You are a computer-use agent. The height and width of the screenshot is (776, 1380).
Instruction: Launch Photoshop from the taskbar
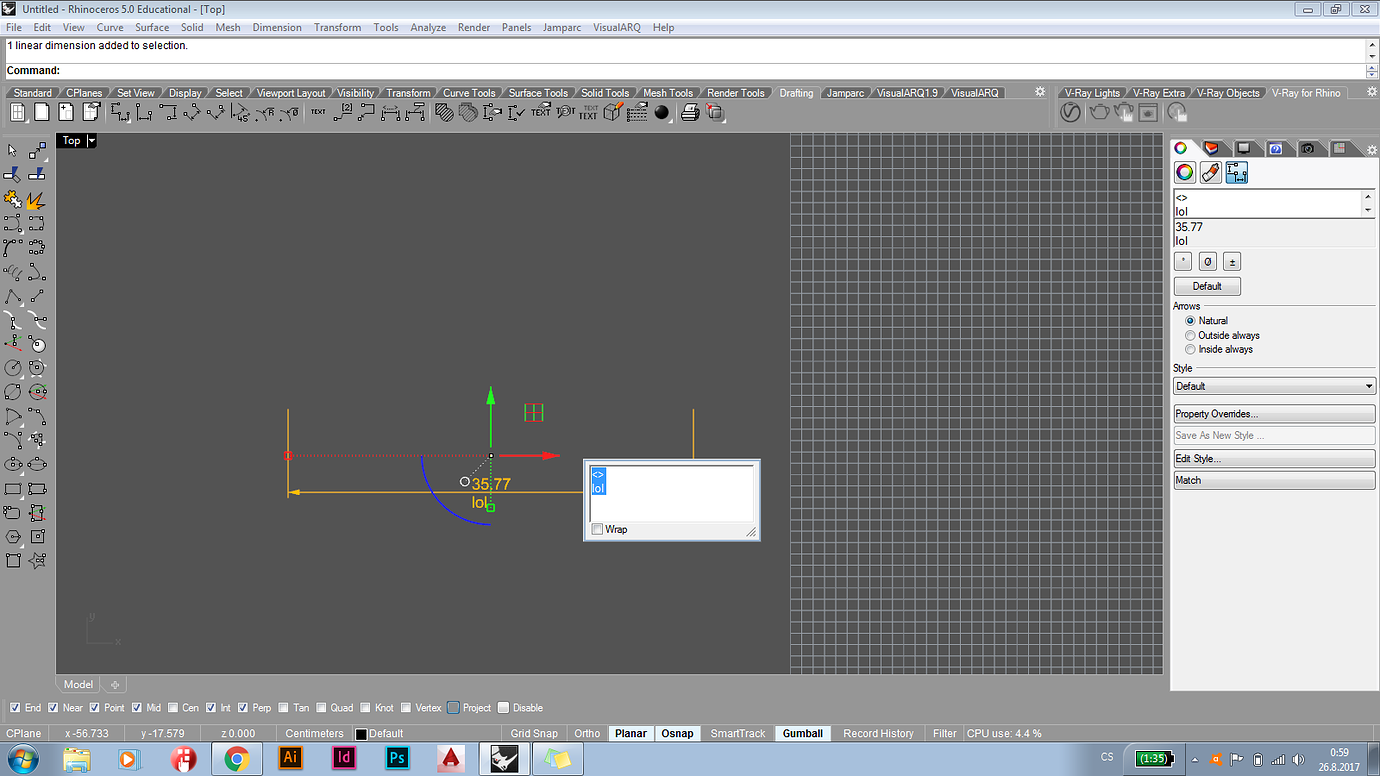point(397,758)
